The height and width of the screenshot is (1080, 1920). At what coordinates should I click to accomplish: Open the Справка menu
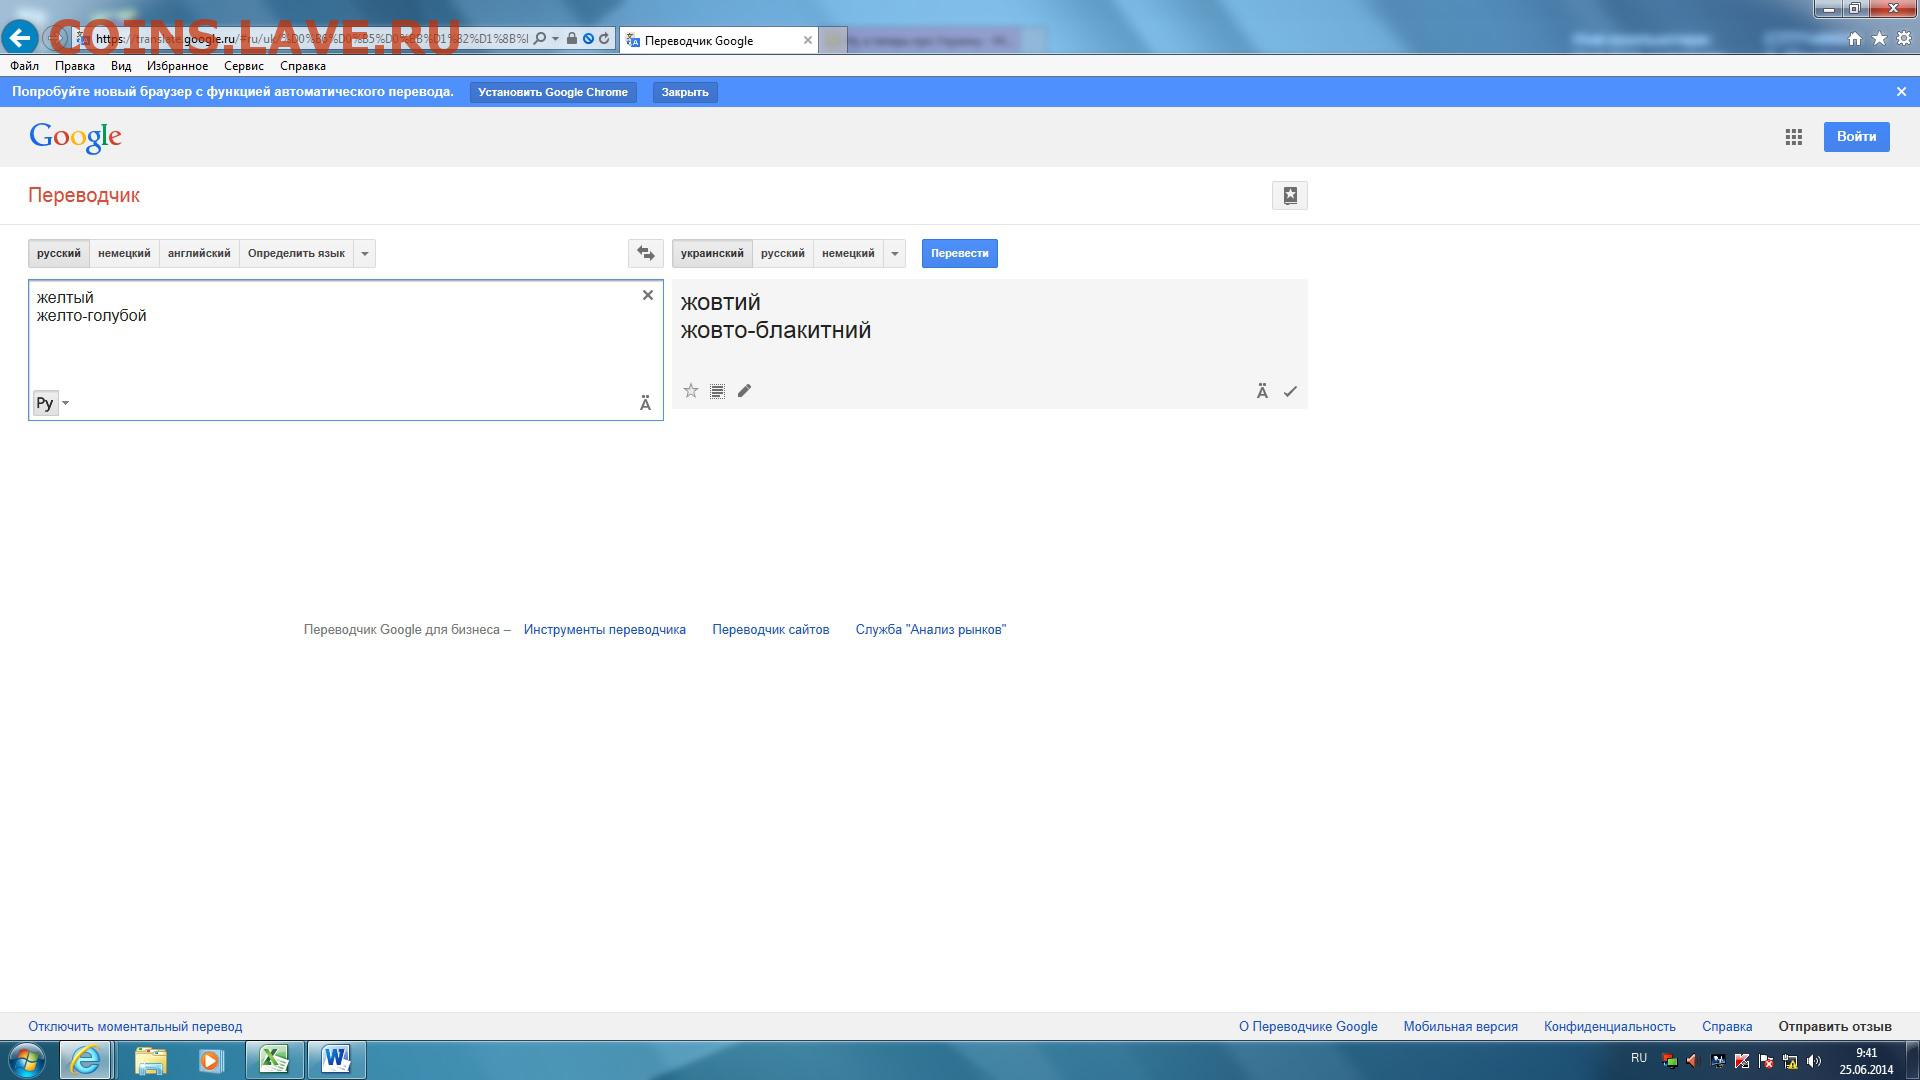point(303,66)
